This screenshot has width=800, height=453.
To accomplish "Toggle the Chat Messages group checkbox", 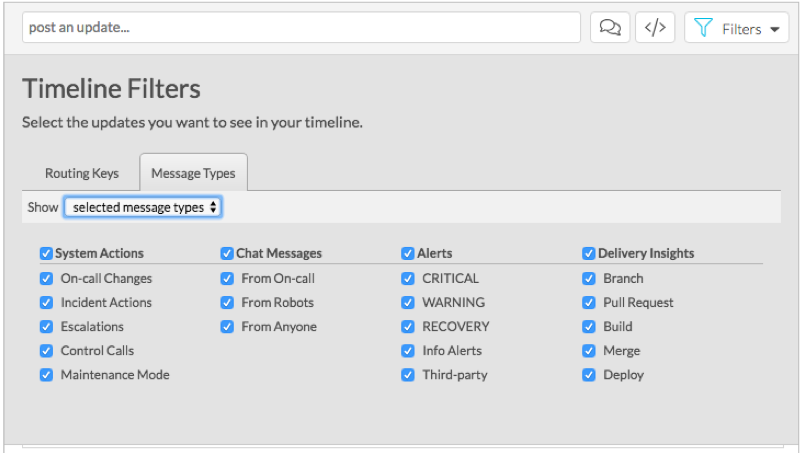I will (x=227, y=254).
